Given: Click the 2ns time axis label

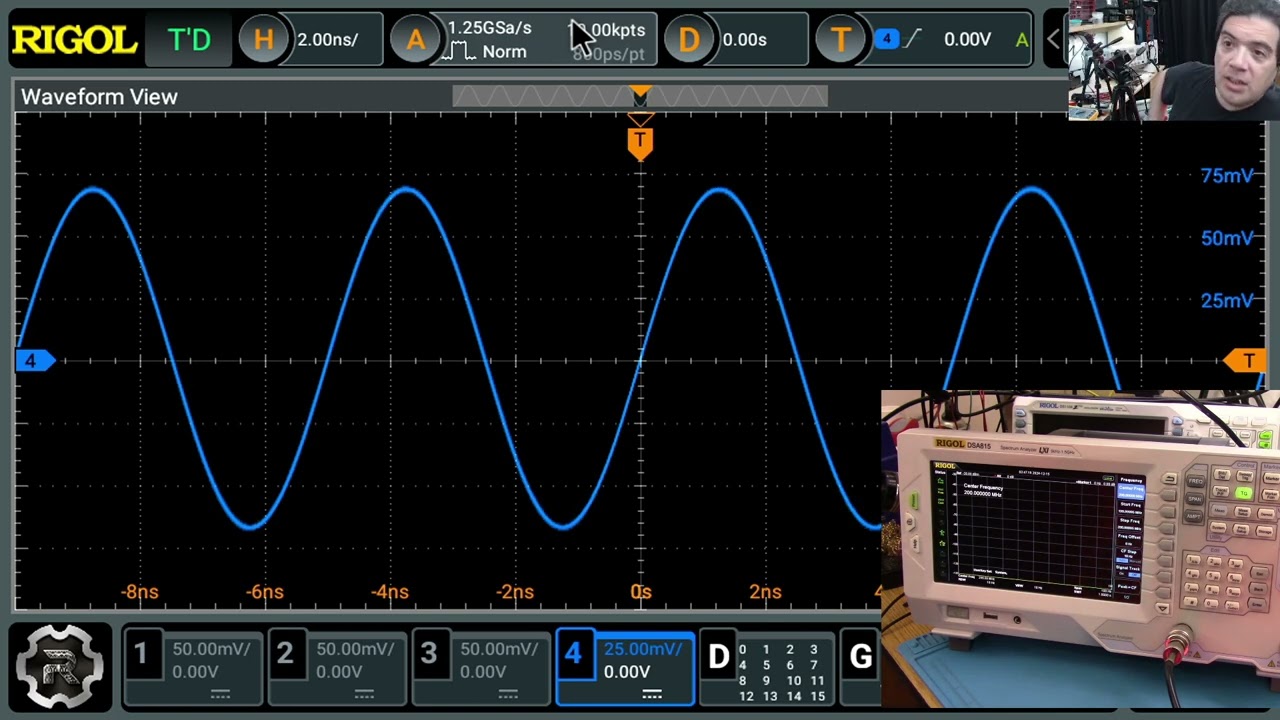Looking at the screenshot, I should click(765, 592).
